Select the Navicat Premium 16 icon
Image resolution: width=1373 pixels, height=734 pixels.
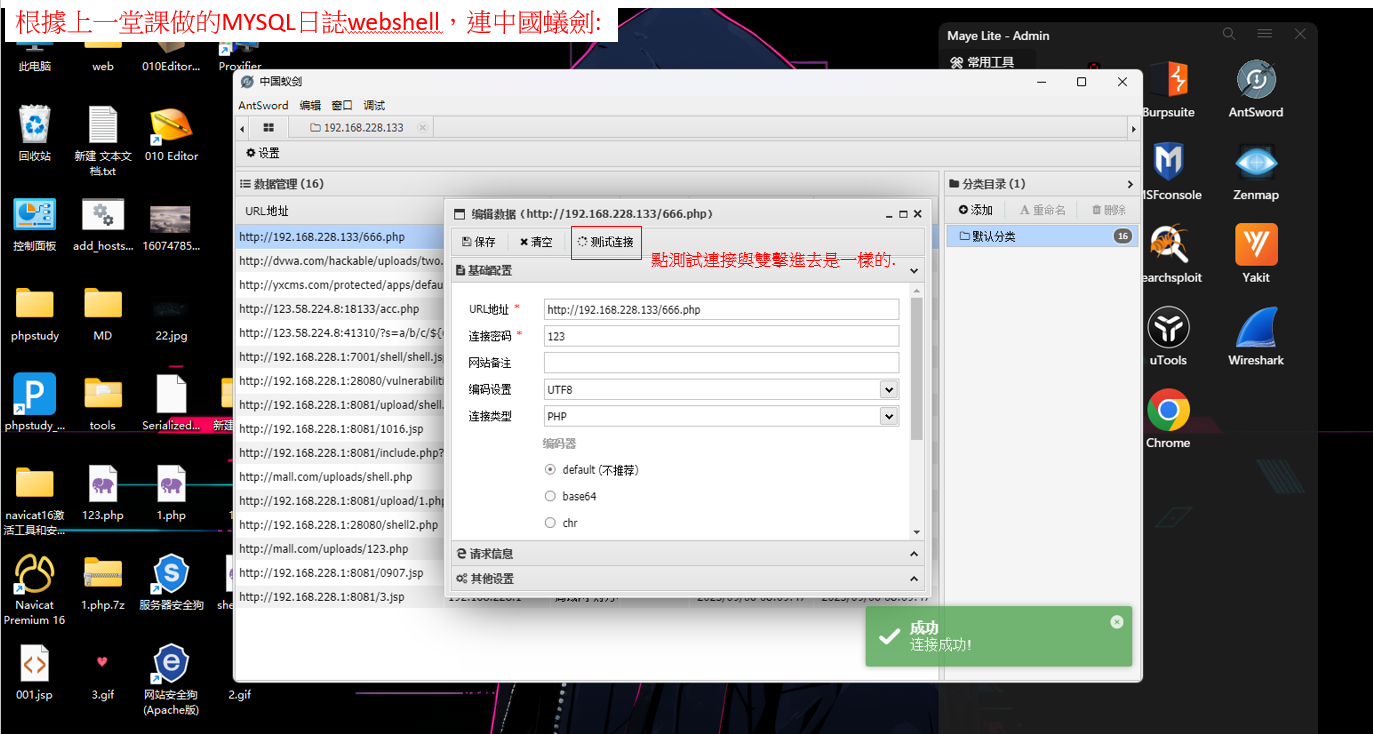tap(35, 574)
